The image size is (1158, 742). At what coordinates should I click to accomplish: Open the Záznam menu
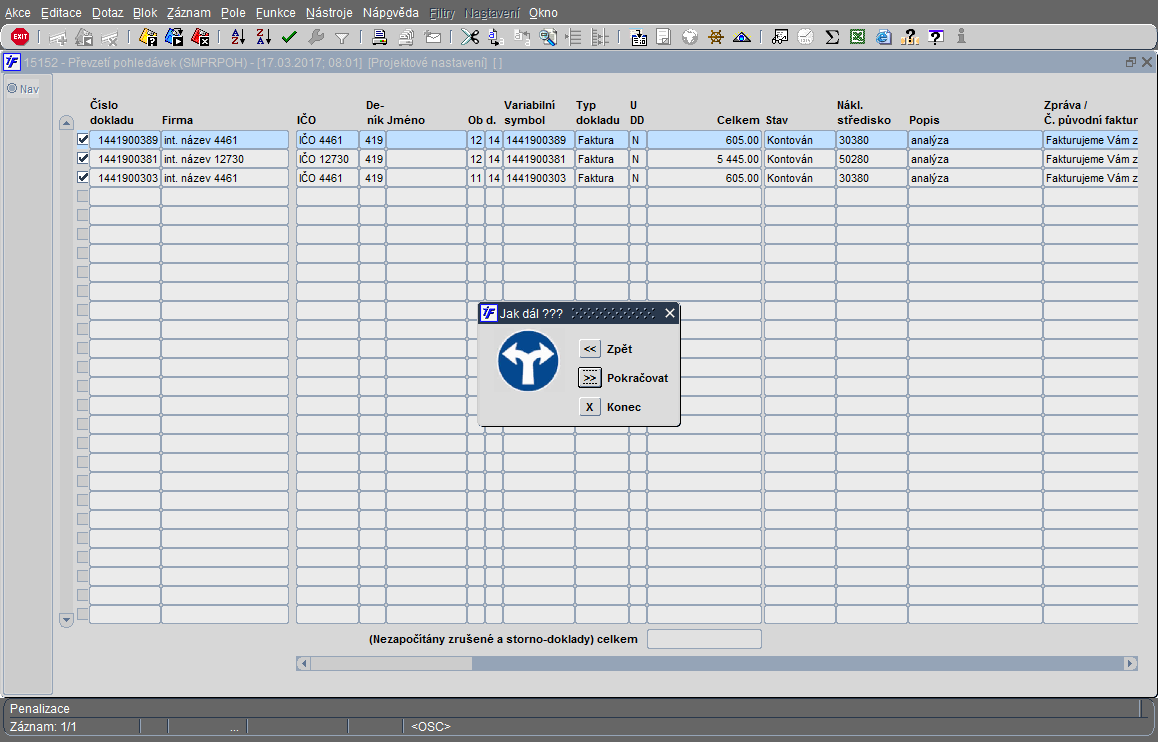(x=188, y=13)
